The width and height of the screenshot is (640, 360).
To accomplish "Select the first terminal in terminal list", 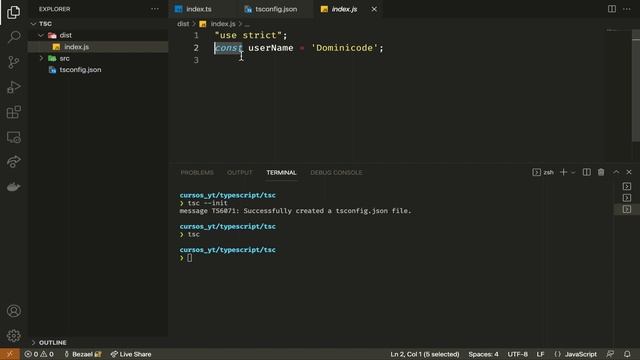I will 627,186.
